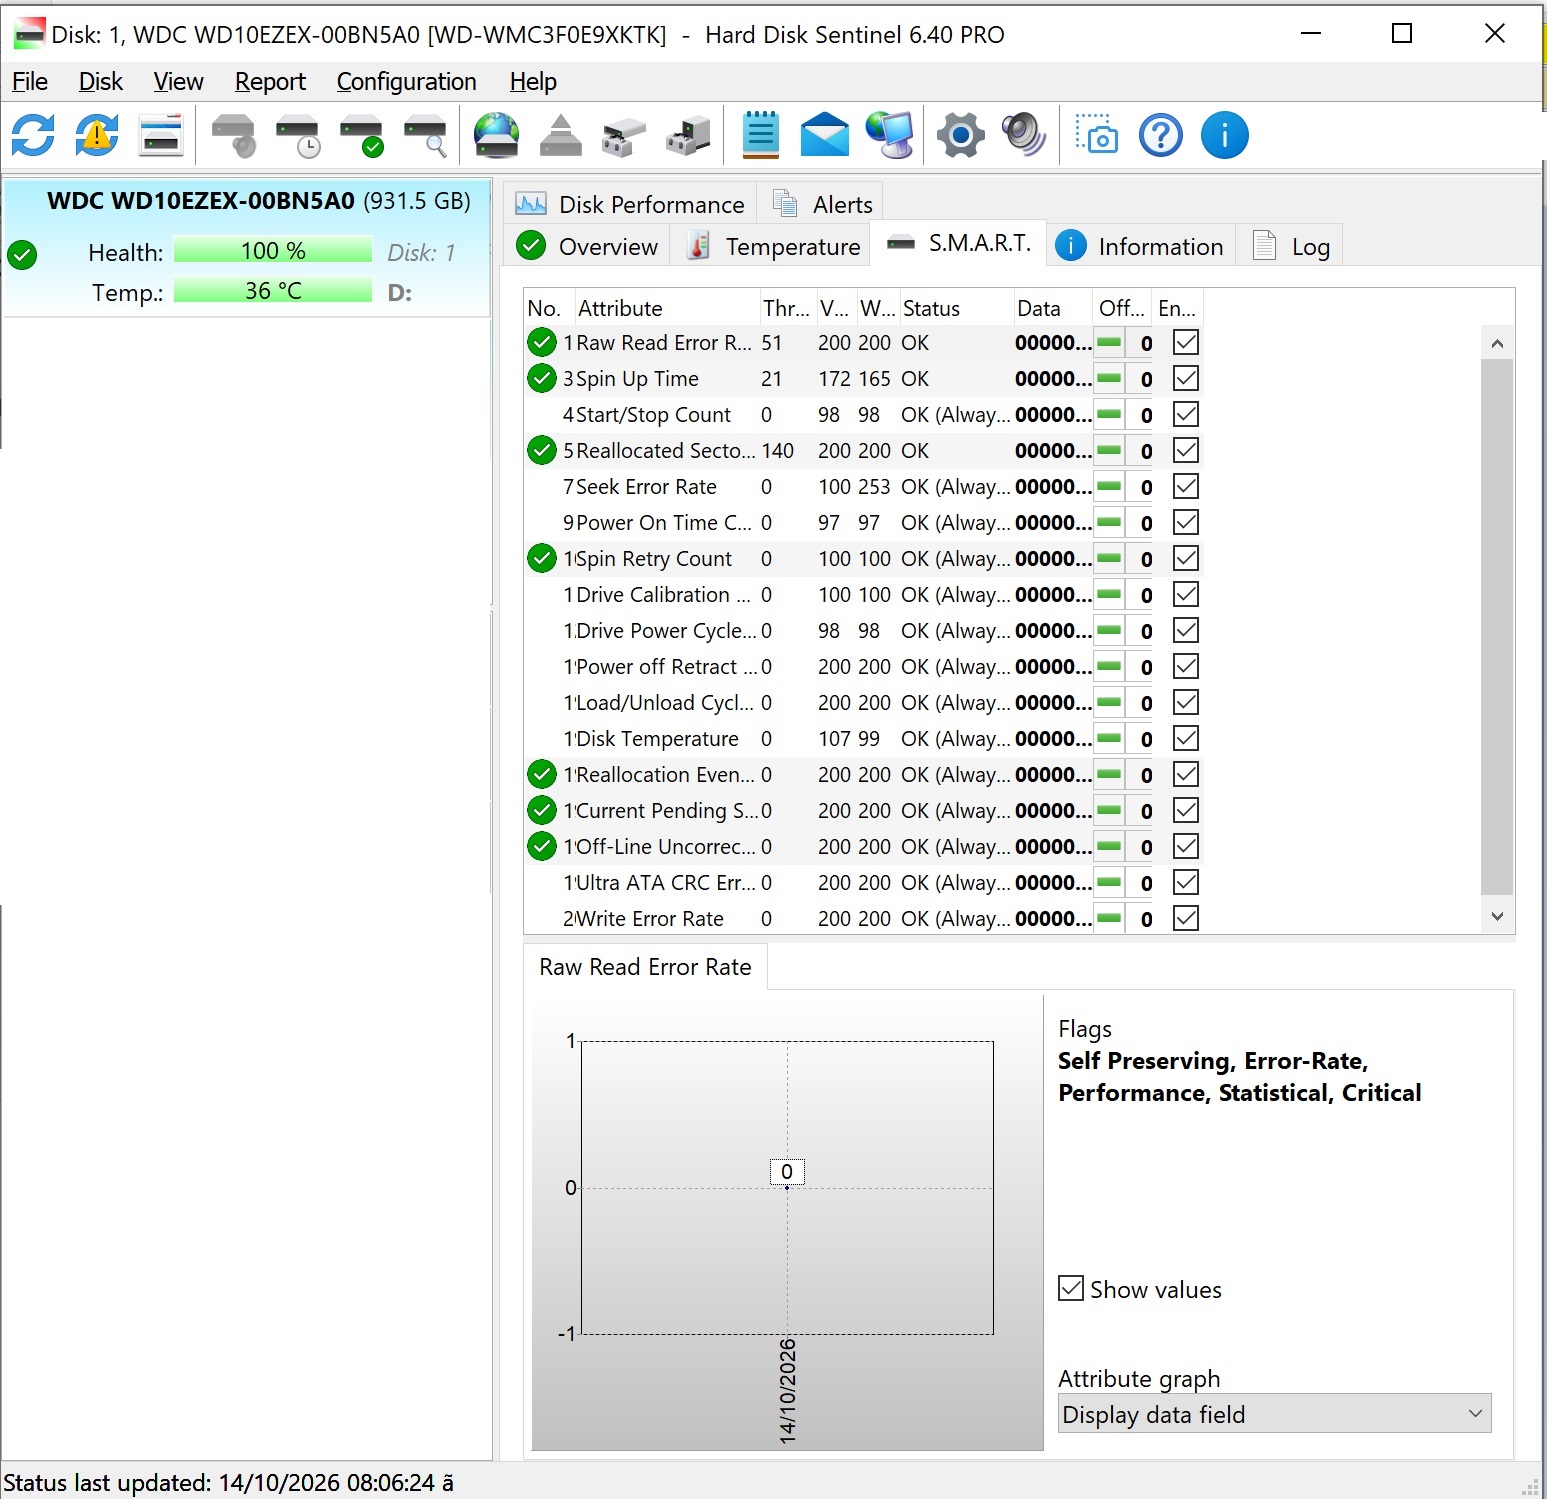
Task: Switch to the Information tab
Action: (1140, 246)
